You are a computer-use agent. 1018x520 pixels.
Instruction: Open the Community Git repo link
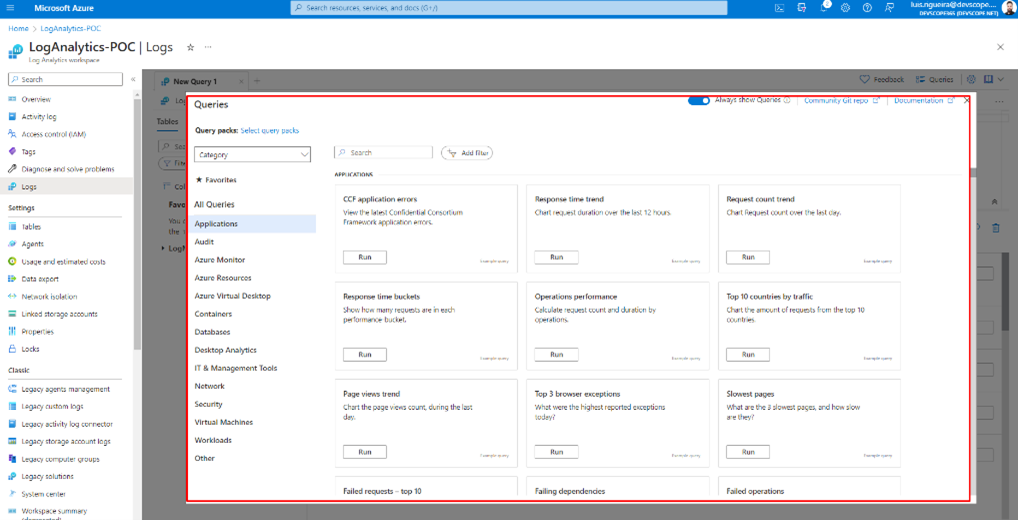coord(837,100)
